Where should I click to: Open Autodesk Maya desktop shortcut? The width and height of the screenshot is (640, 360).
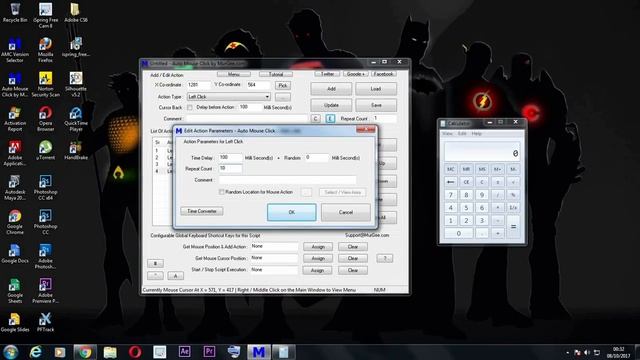click(x=15, y=187)
